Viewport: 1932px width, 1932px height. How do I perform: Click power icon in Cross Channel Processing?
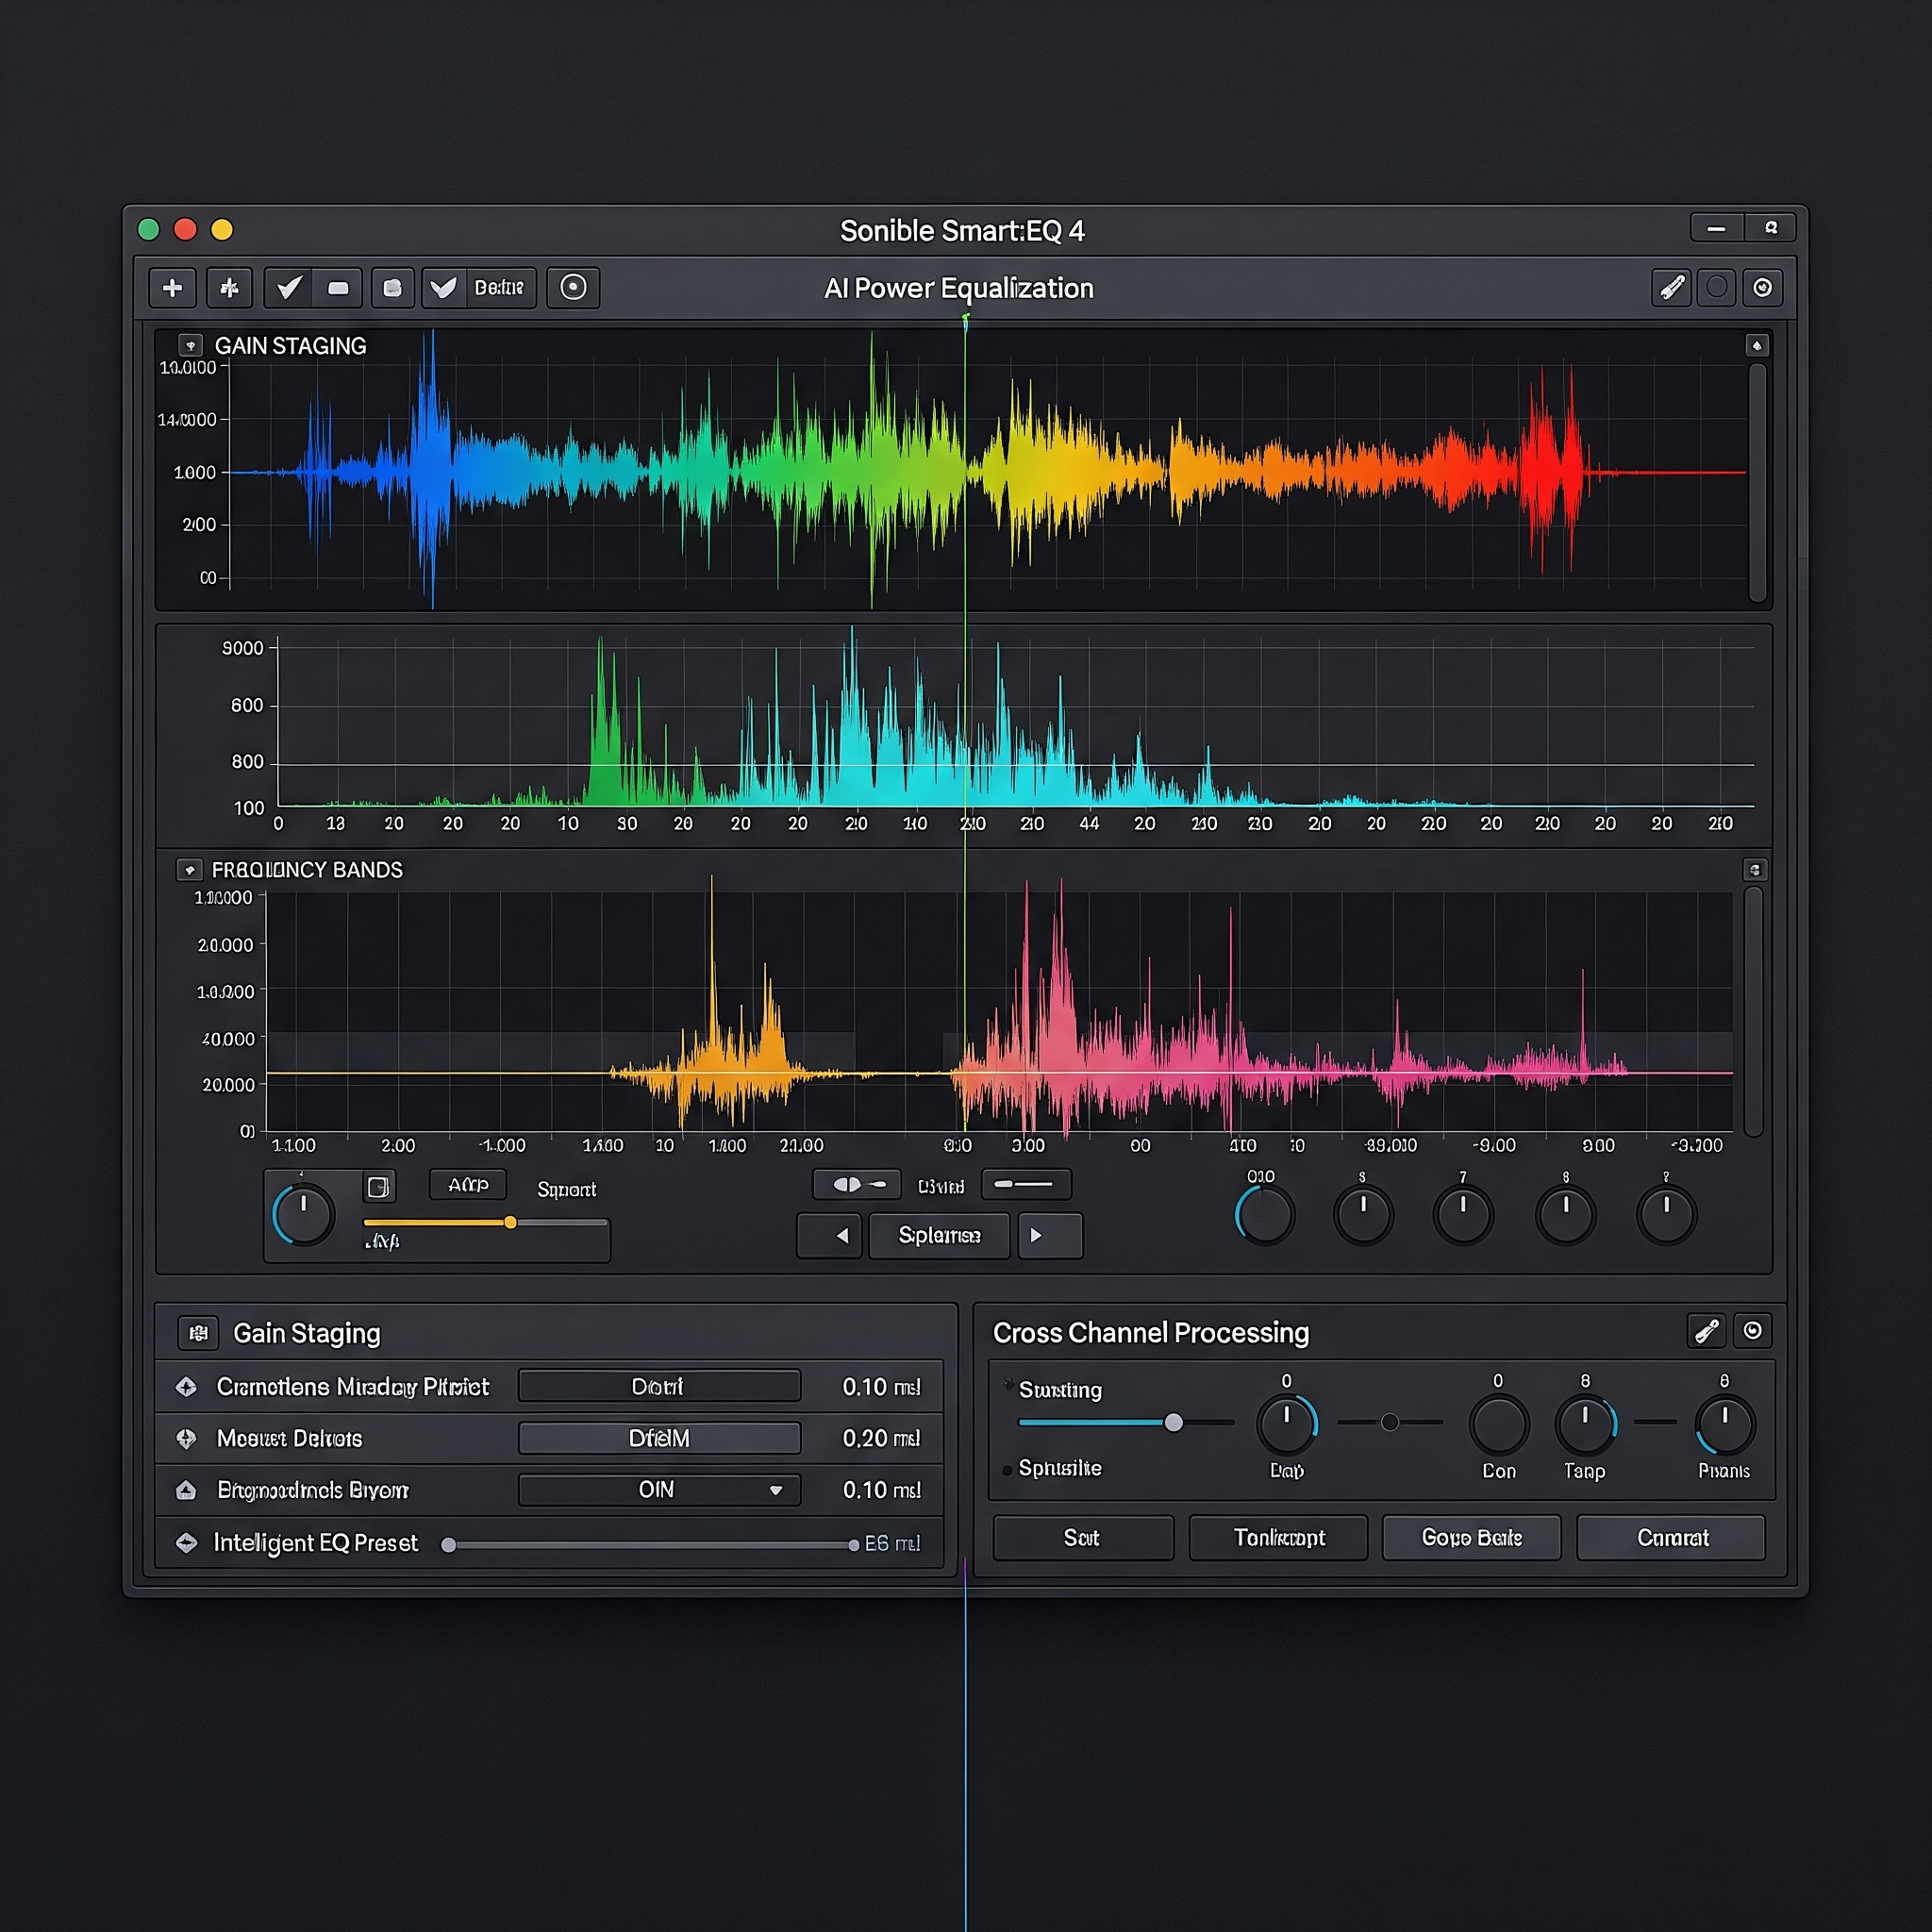(x=1752, y=1331)
